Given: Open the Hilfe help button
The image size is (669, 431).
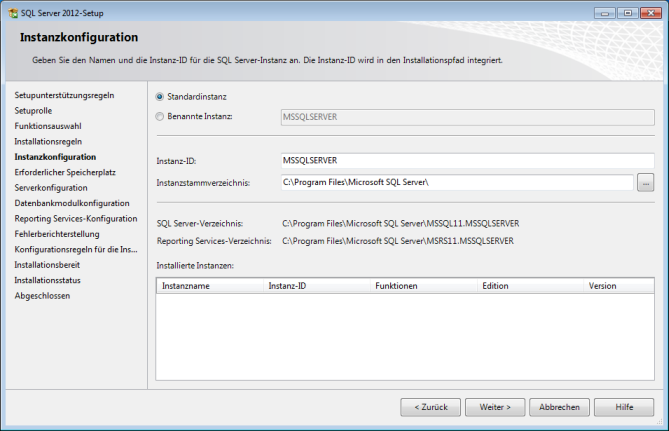Looking at the screenshot, I should pyautogui.click(x=624, y=407).
